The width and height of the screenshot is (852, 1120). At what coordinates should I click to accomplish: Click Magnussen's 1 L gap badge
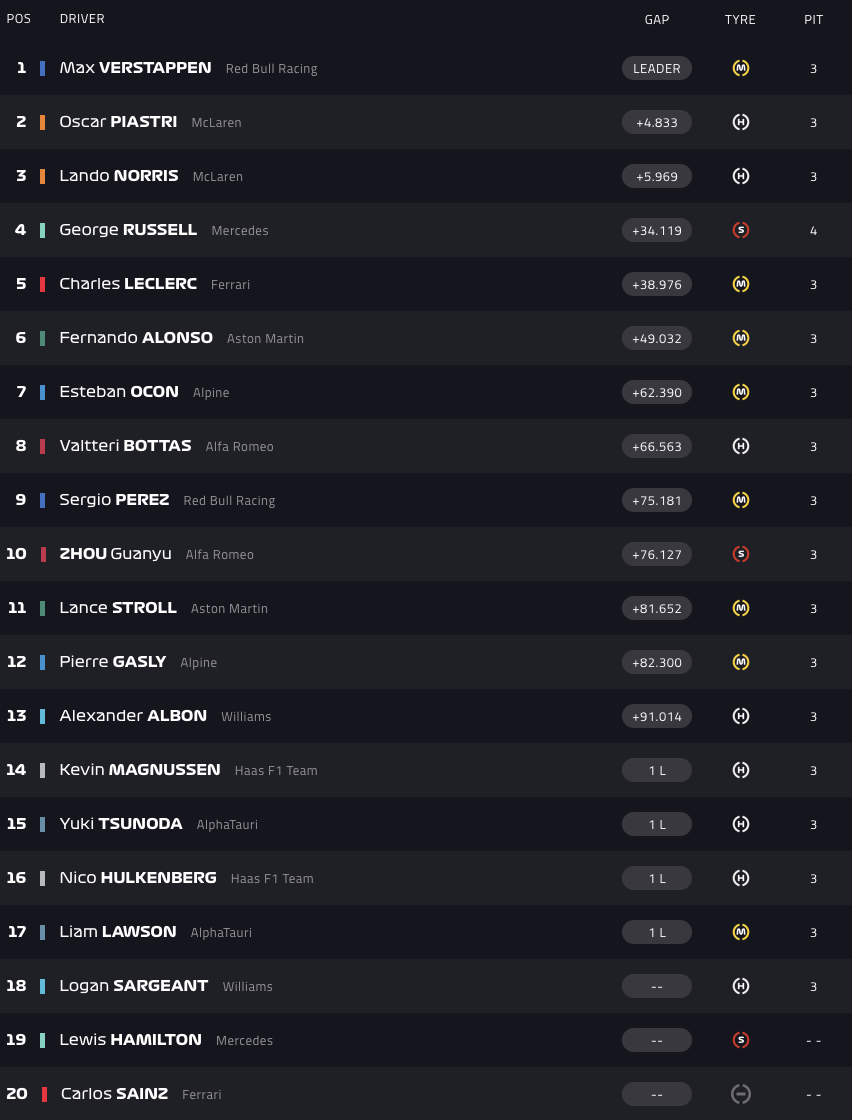pyautogui.click(x=657, y=770)
